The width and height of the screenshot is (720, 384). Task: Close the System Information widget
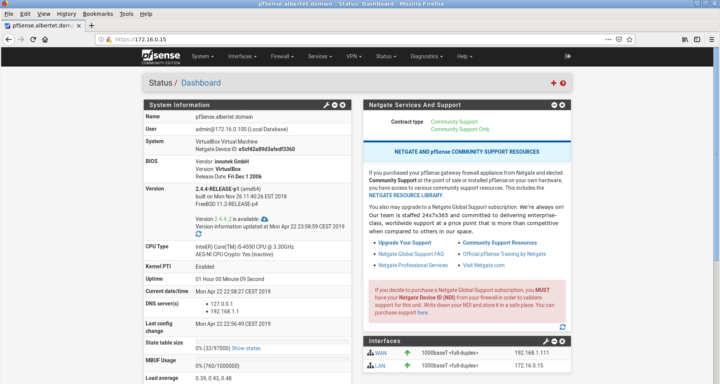343,105
